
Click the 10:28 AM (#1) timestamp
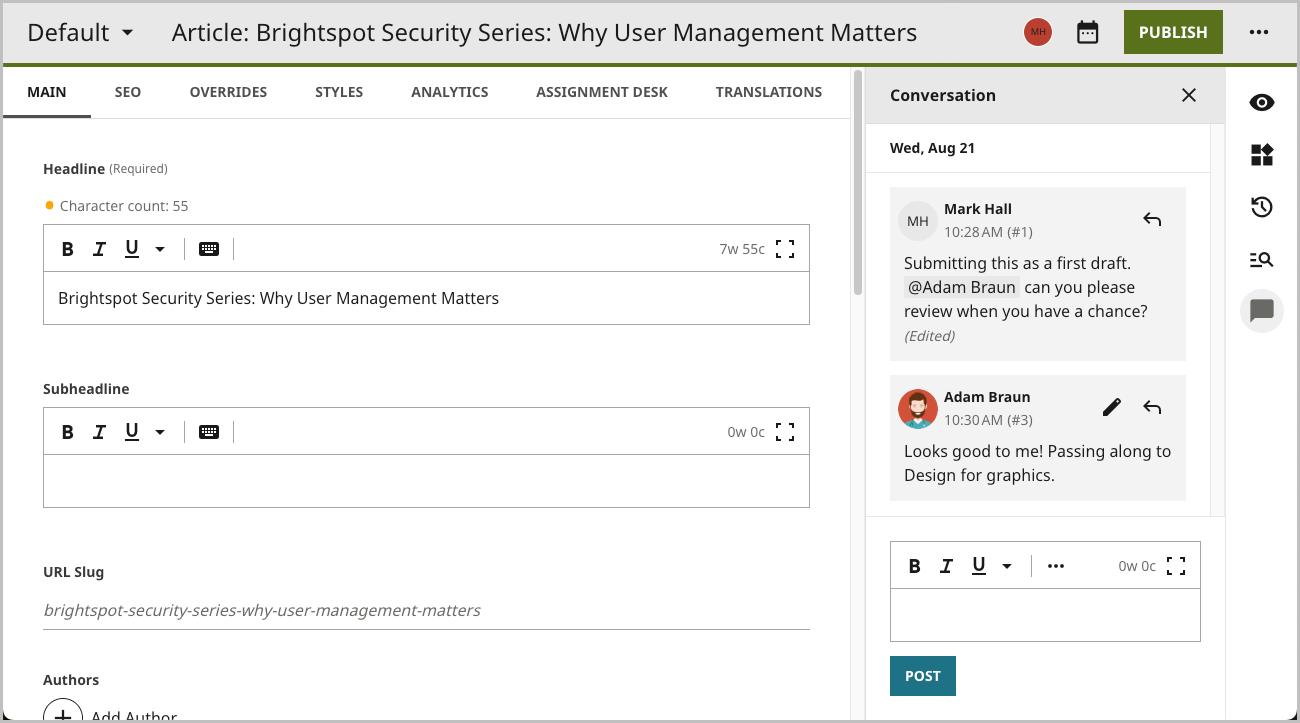tap(988, 232)
